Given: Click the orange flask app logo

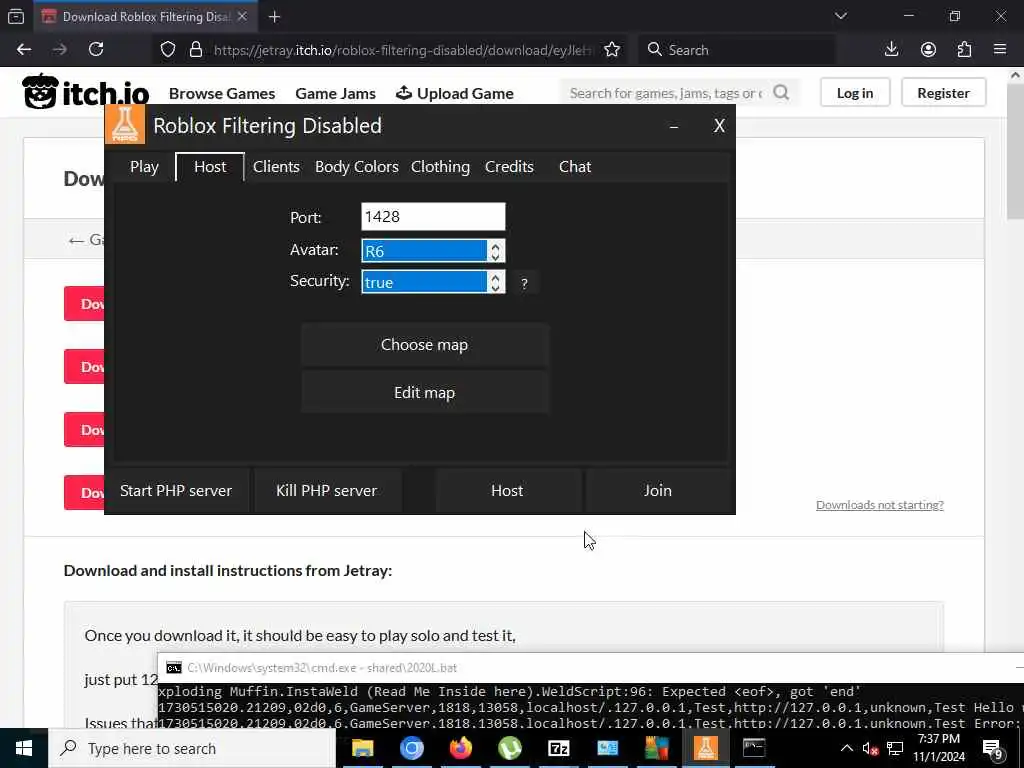Looking at the screenshot, I should coord(125,124).
